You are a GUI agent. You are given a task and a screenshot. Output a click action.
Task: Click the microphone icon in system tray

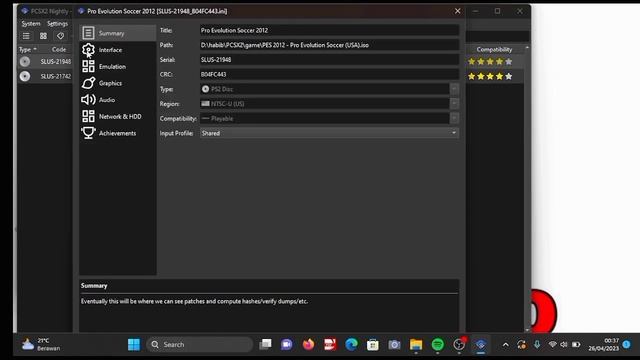pos(537,344)
